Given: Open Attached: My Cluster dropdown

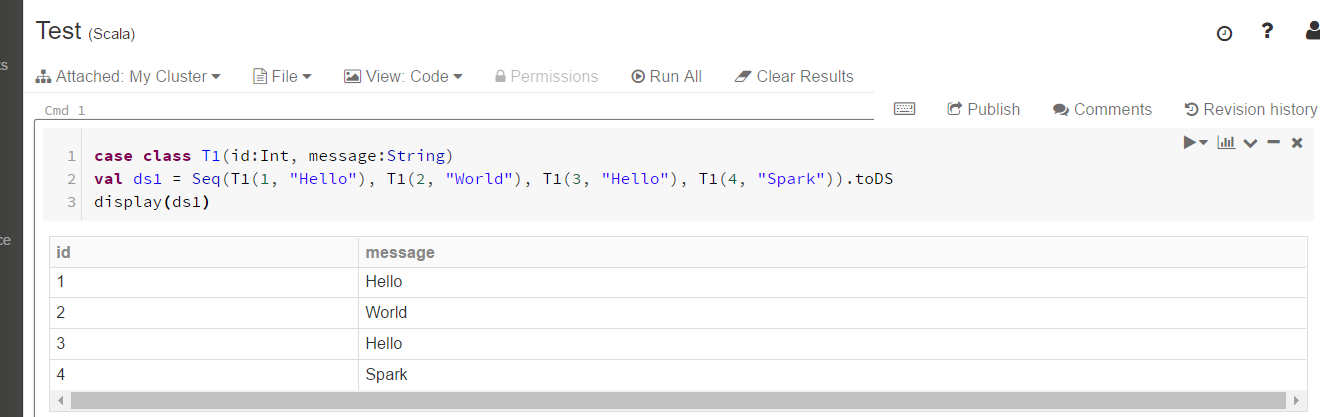Looking at the screenshot, I should (x=128, y=76).
